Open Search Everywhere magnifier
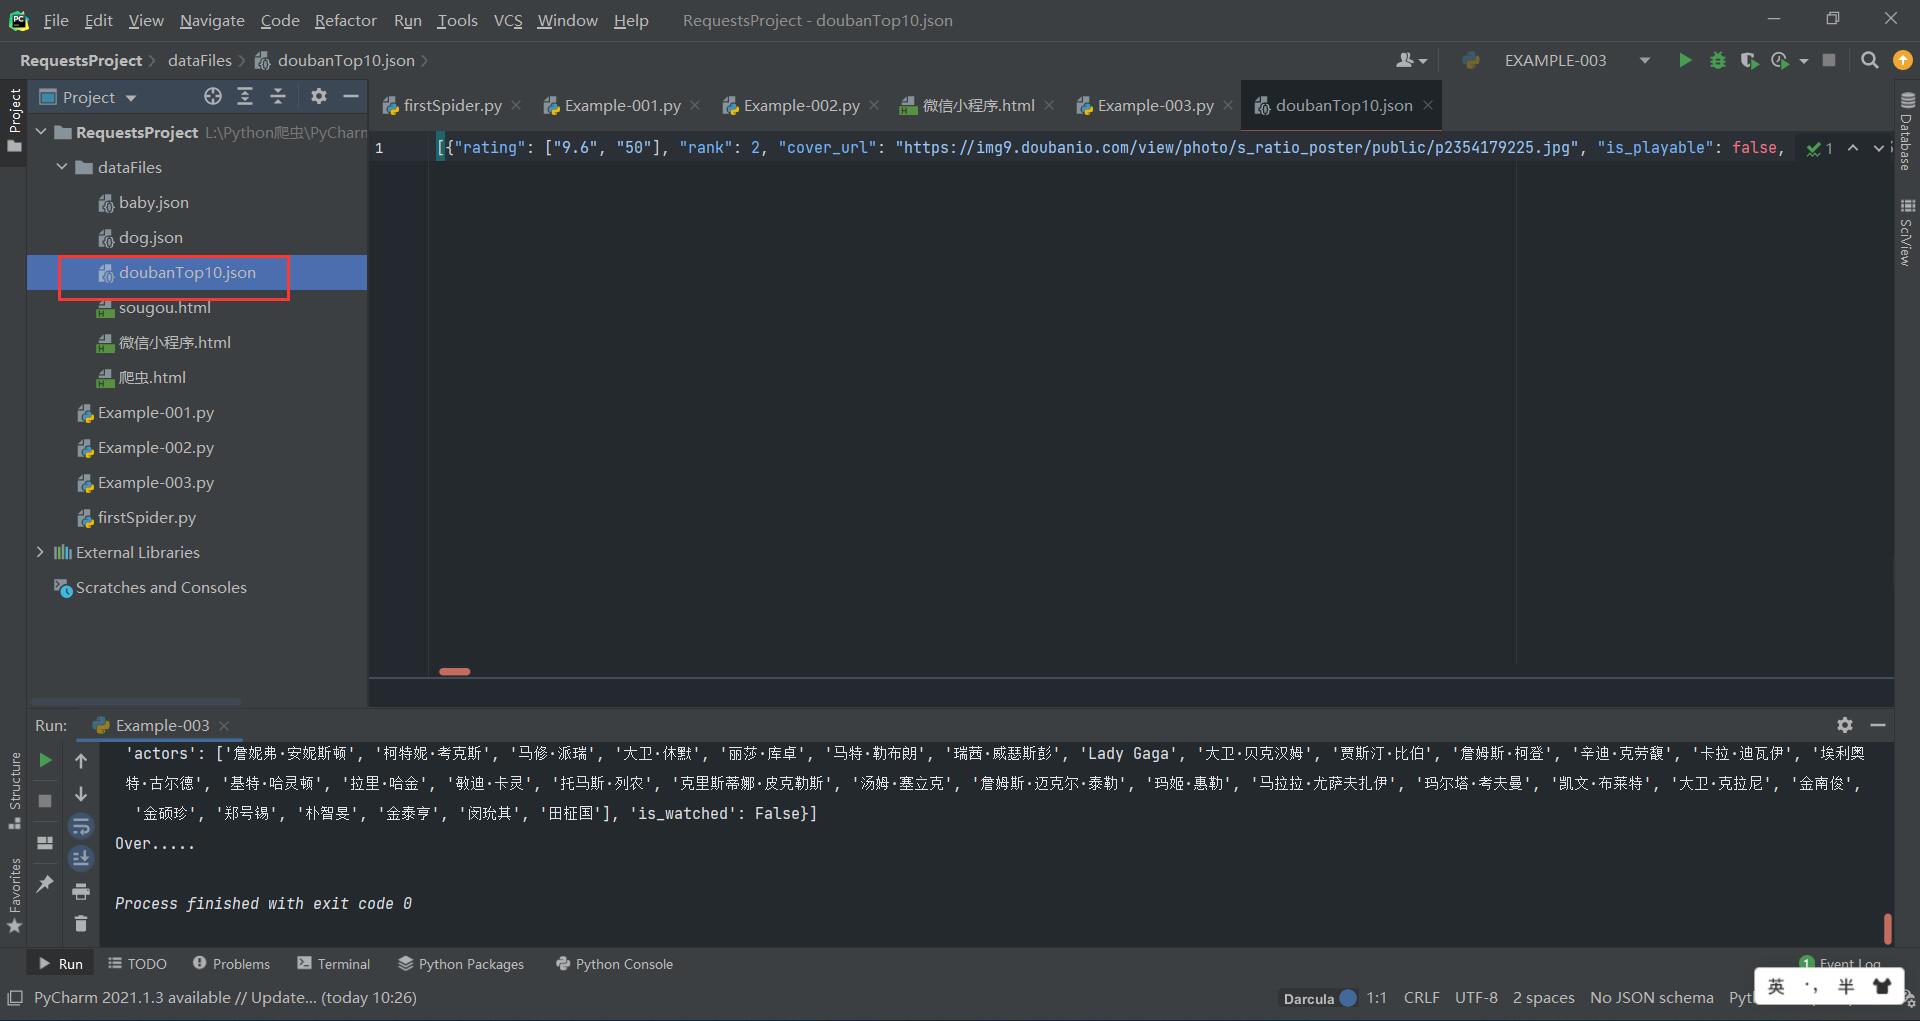 [1869, 61]
